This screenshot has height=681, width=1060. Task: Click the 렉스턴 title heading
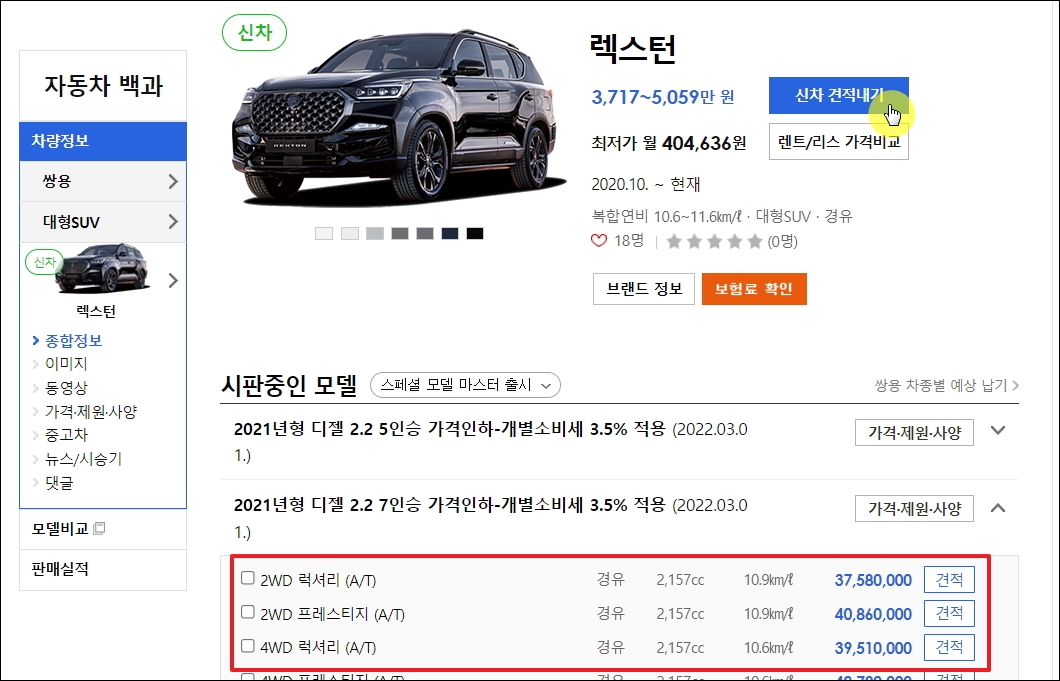point(633,49)
